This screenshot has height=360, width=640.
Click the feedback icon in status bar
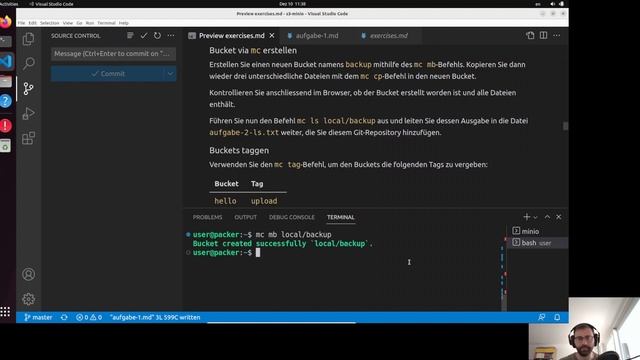542,317
